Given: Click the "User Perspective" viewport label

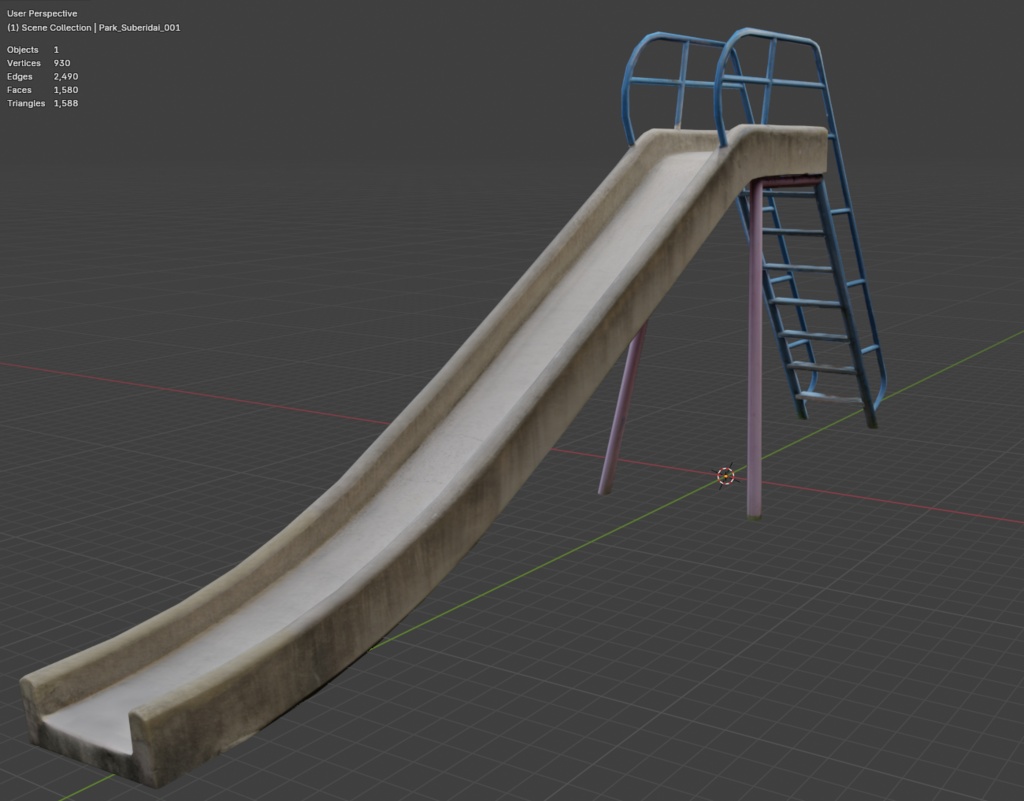Looking at the screenshot, I should (x=42, y=13).
